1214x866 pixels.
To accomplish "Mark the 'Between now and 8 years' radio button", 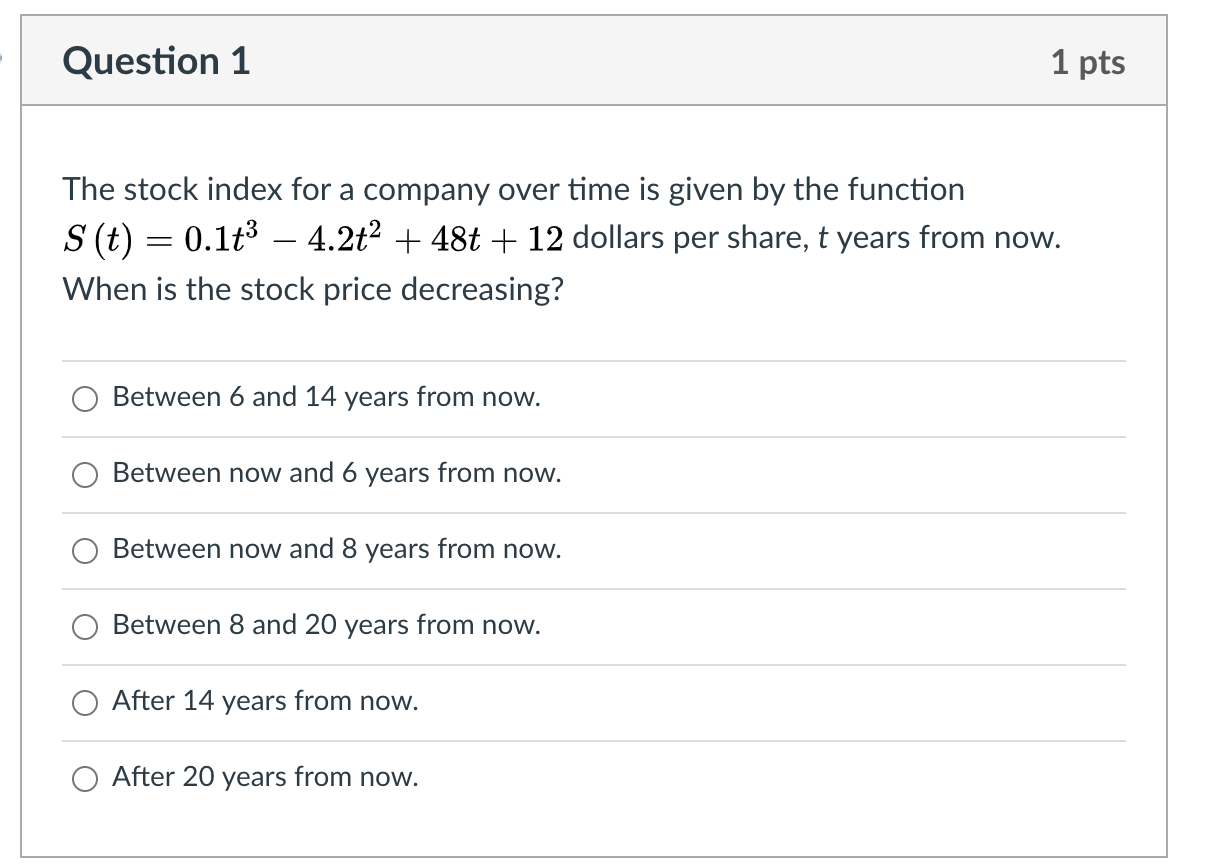I will pos(84,551).
